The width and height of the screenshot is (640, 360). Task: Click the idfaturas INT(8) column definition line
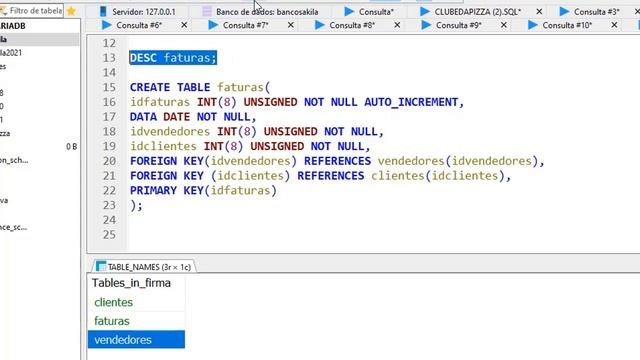[297, 102]
